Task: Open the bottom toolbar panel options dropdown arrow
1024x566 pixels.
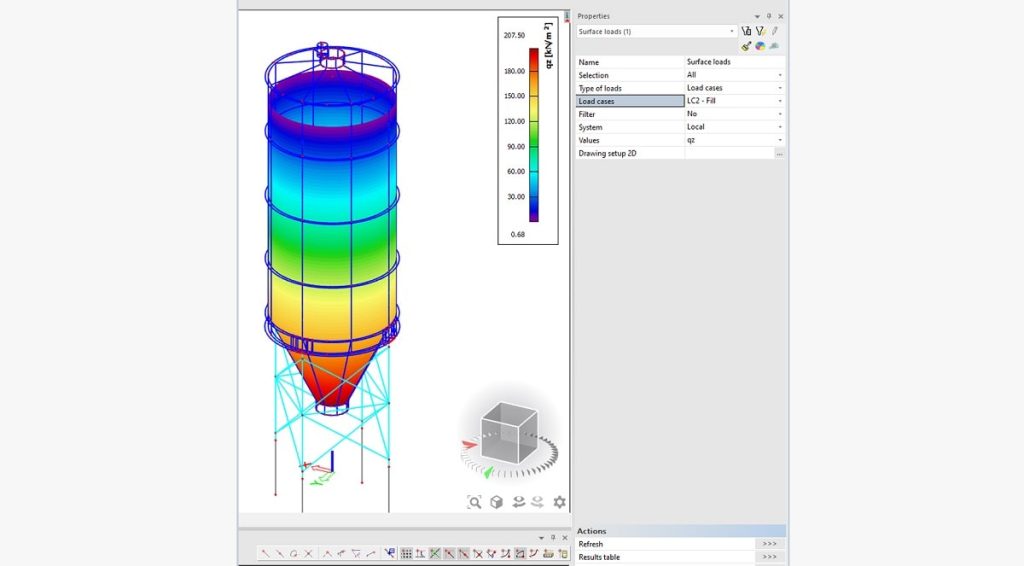Action: click(x=541, y=538)
